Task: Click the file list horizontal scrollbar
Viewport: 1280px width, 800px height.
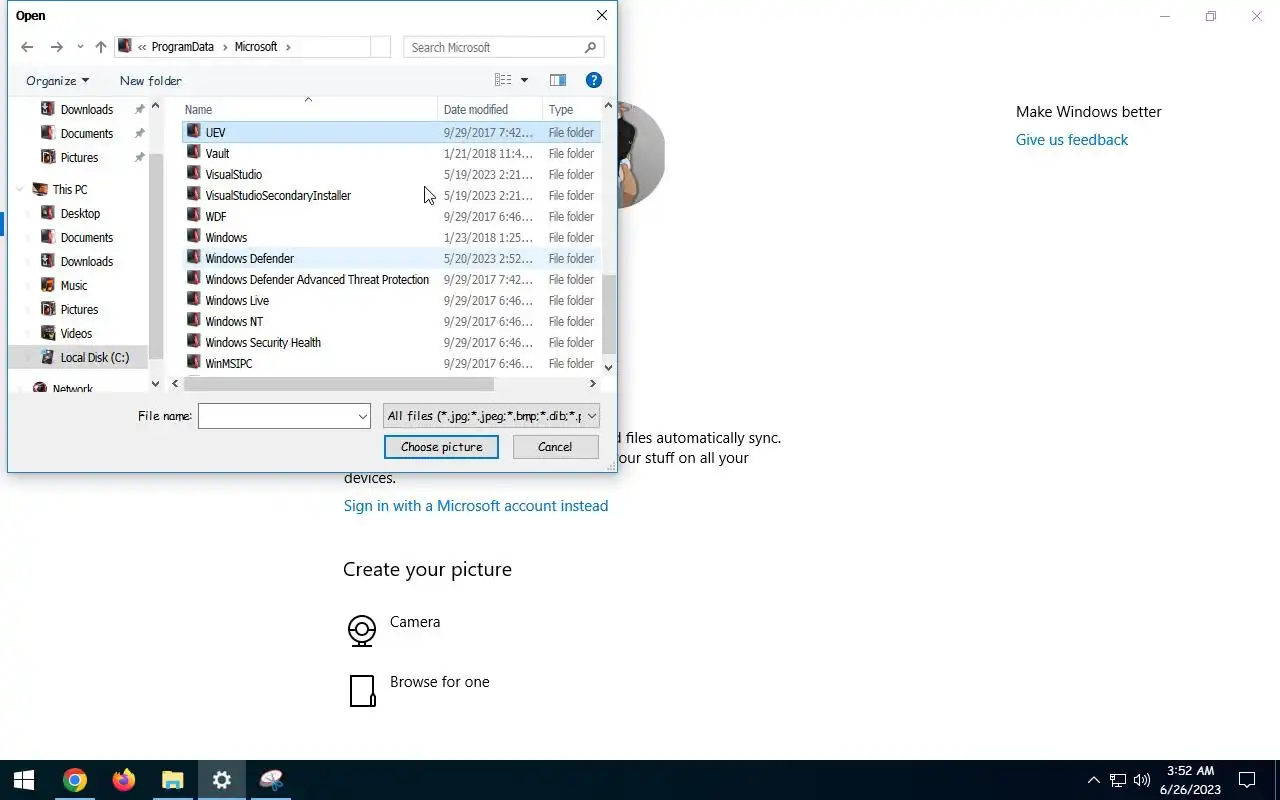Action: 339,384
